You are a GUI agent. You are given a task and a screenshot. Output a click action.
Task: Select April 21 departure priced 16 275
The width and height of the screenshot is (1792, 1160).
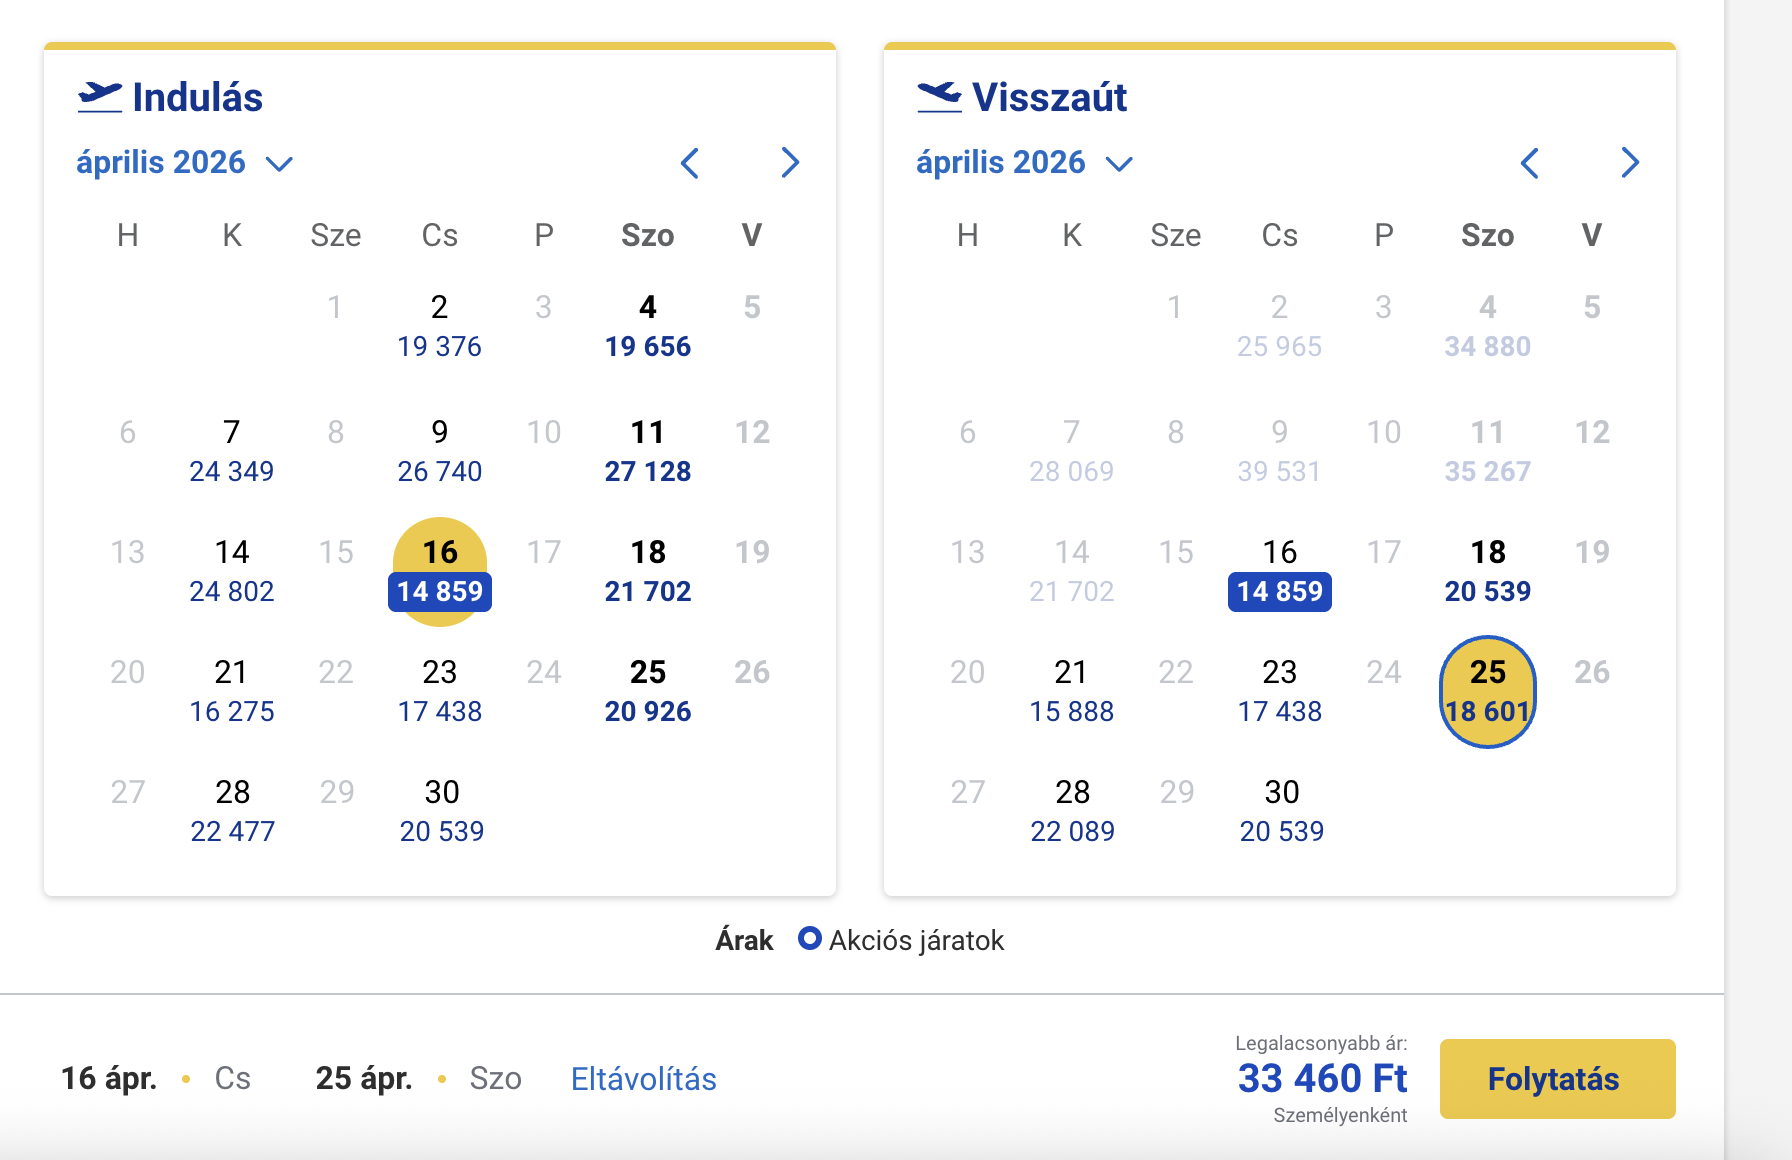(x=232, y=690)
